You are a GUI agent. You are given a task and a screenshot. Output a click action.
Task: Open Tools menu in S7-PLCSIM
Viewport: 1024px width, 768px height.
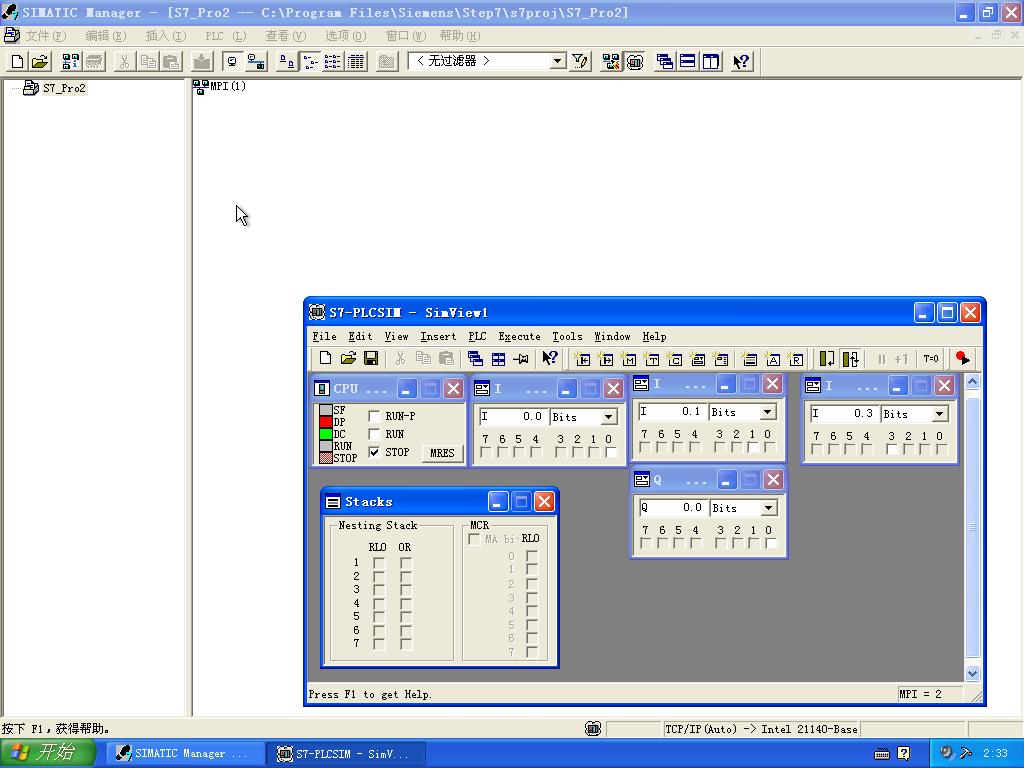coord(568,336)
